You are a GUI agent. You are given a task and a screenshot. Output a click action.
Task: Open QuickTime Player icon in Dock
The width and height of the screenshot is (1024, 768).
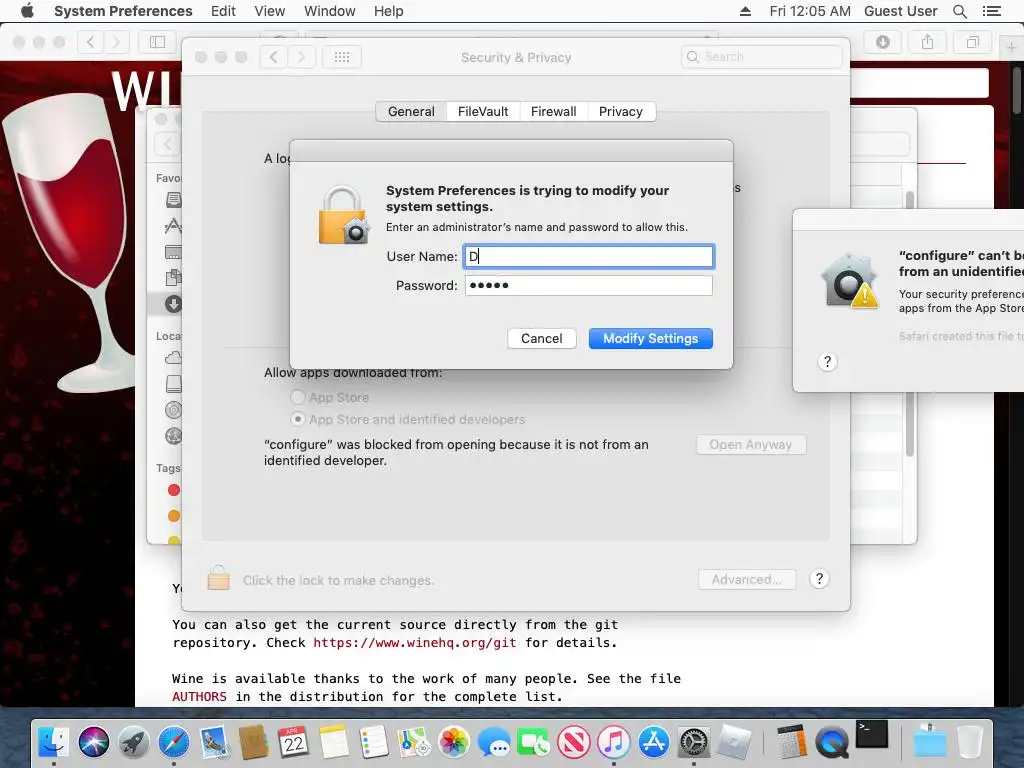[x=831, y=743]
